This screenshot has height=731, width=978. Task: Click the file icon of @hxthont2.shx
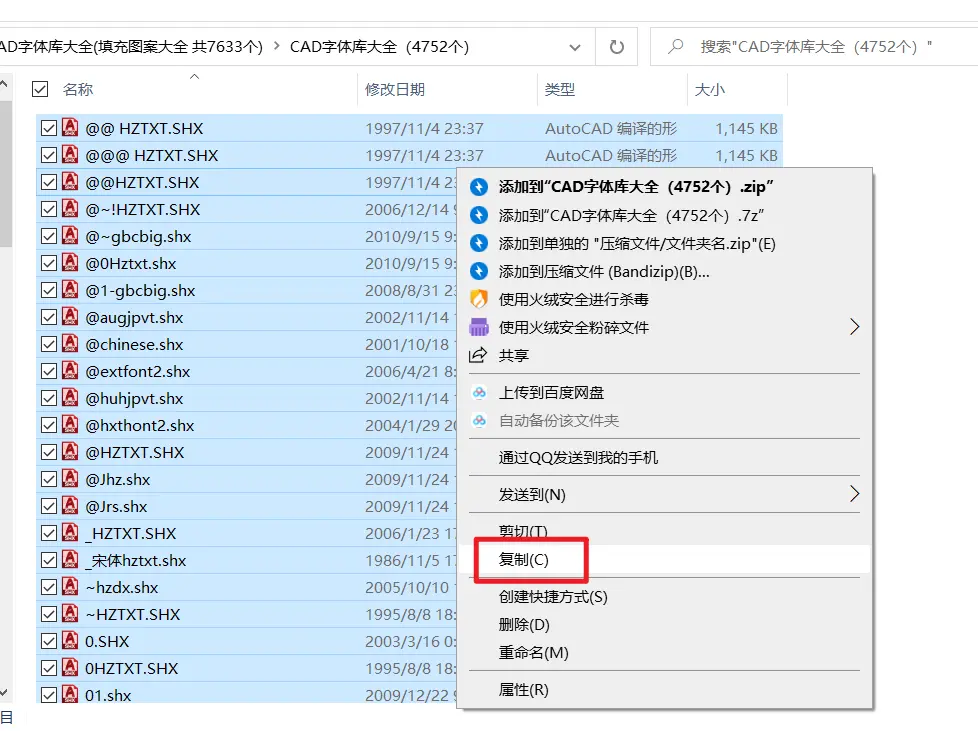pos(70,425)
